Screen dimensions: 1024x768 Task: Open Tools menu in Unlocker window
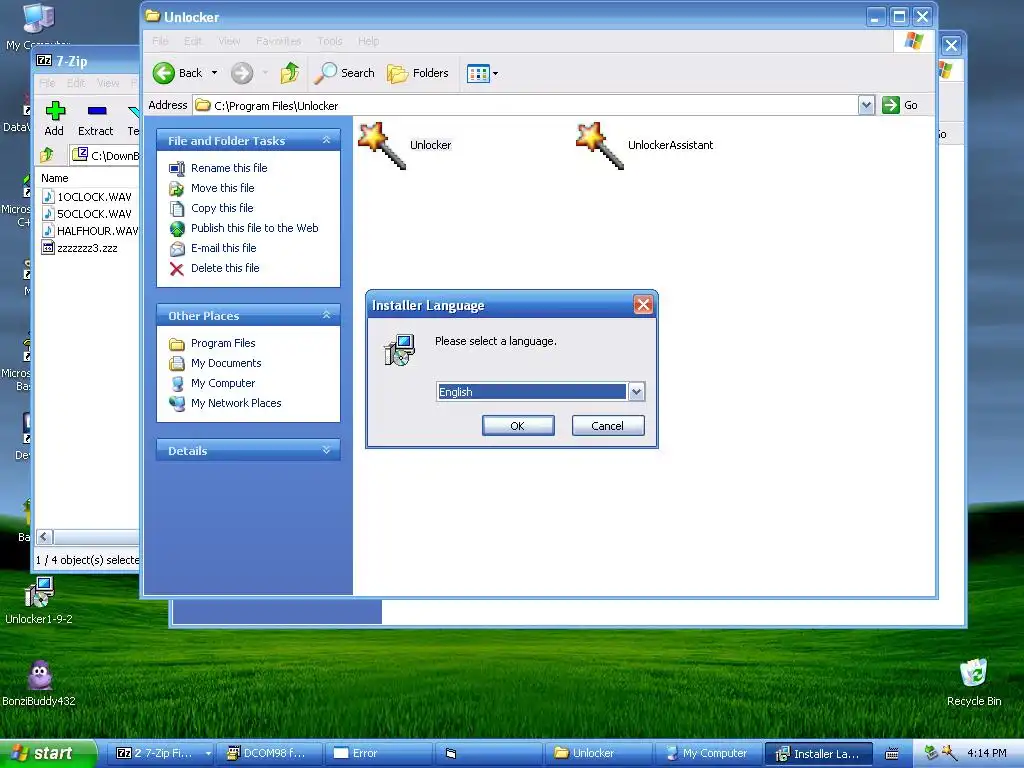330,41
